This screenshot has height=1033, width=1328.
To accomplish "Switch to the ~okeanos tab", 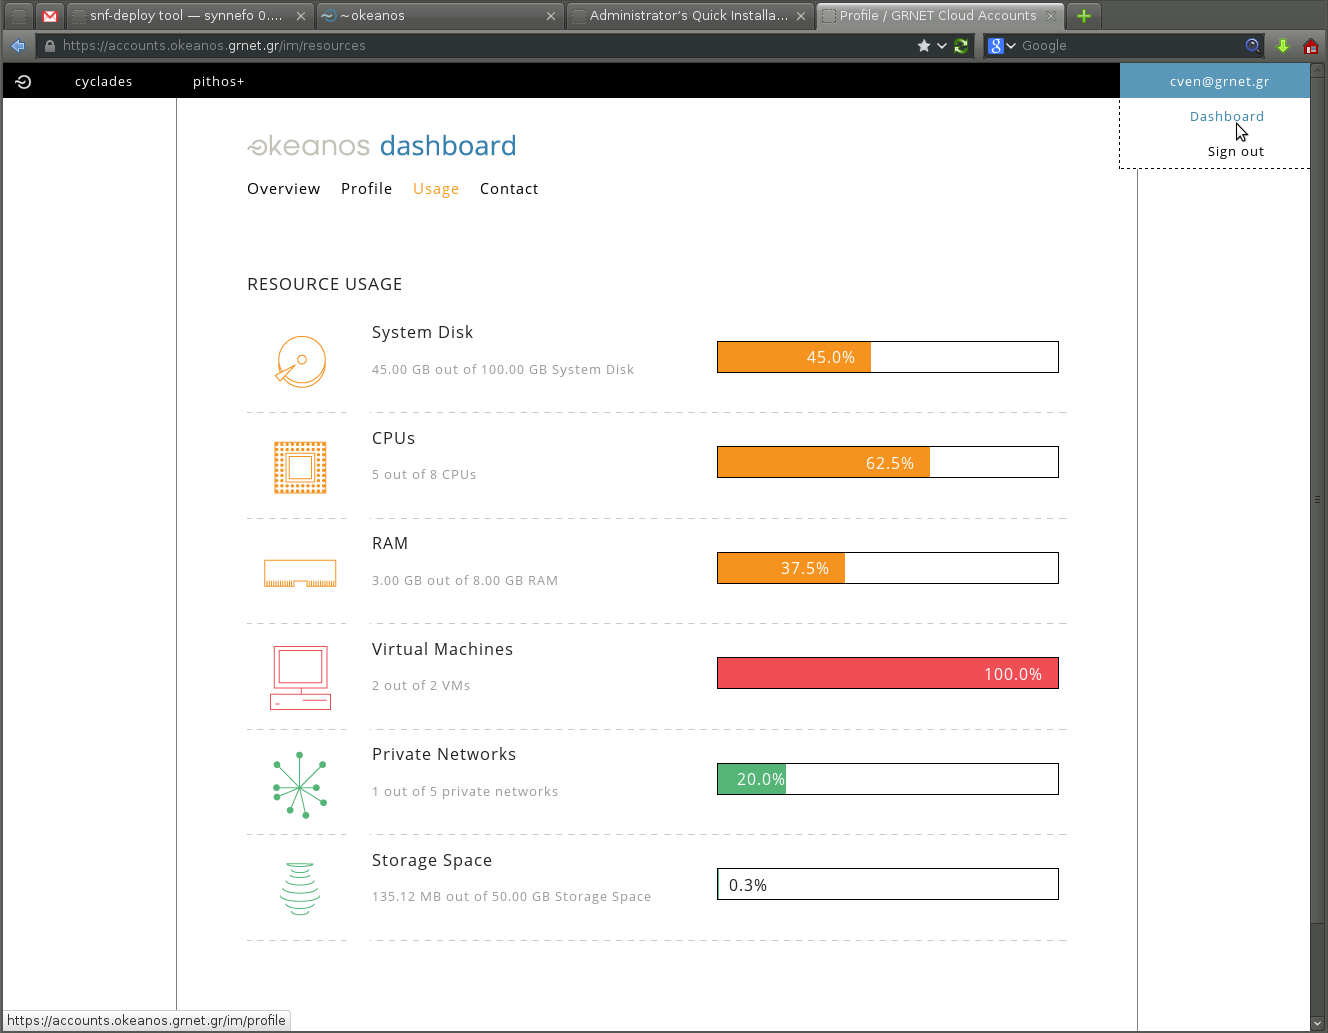I will 440,16.
